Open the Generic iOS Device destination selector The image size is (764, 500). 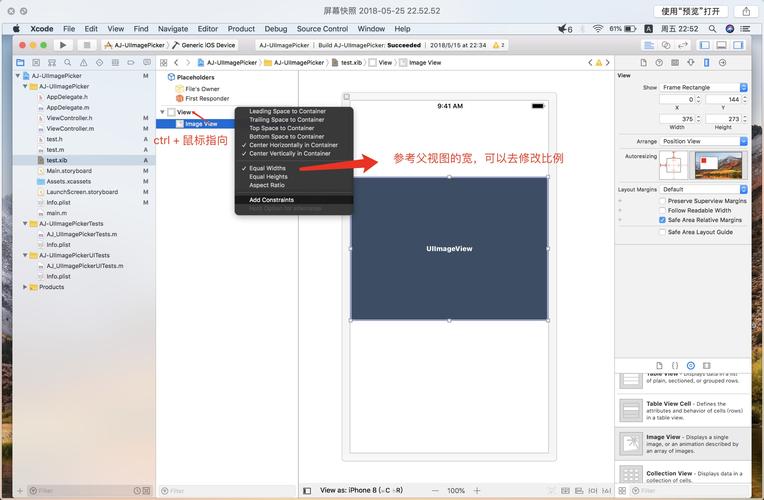tap(204, 45)
